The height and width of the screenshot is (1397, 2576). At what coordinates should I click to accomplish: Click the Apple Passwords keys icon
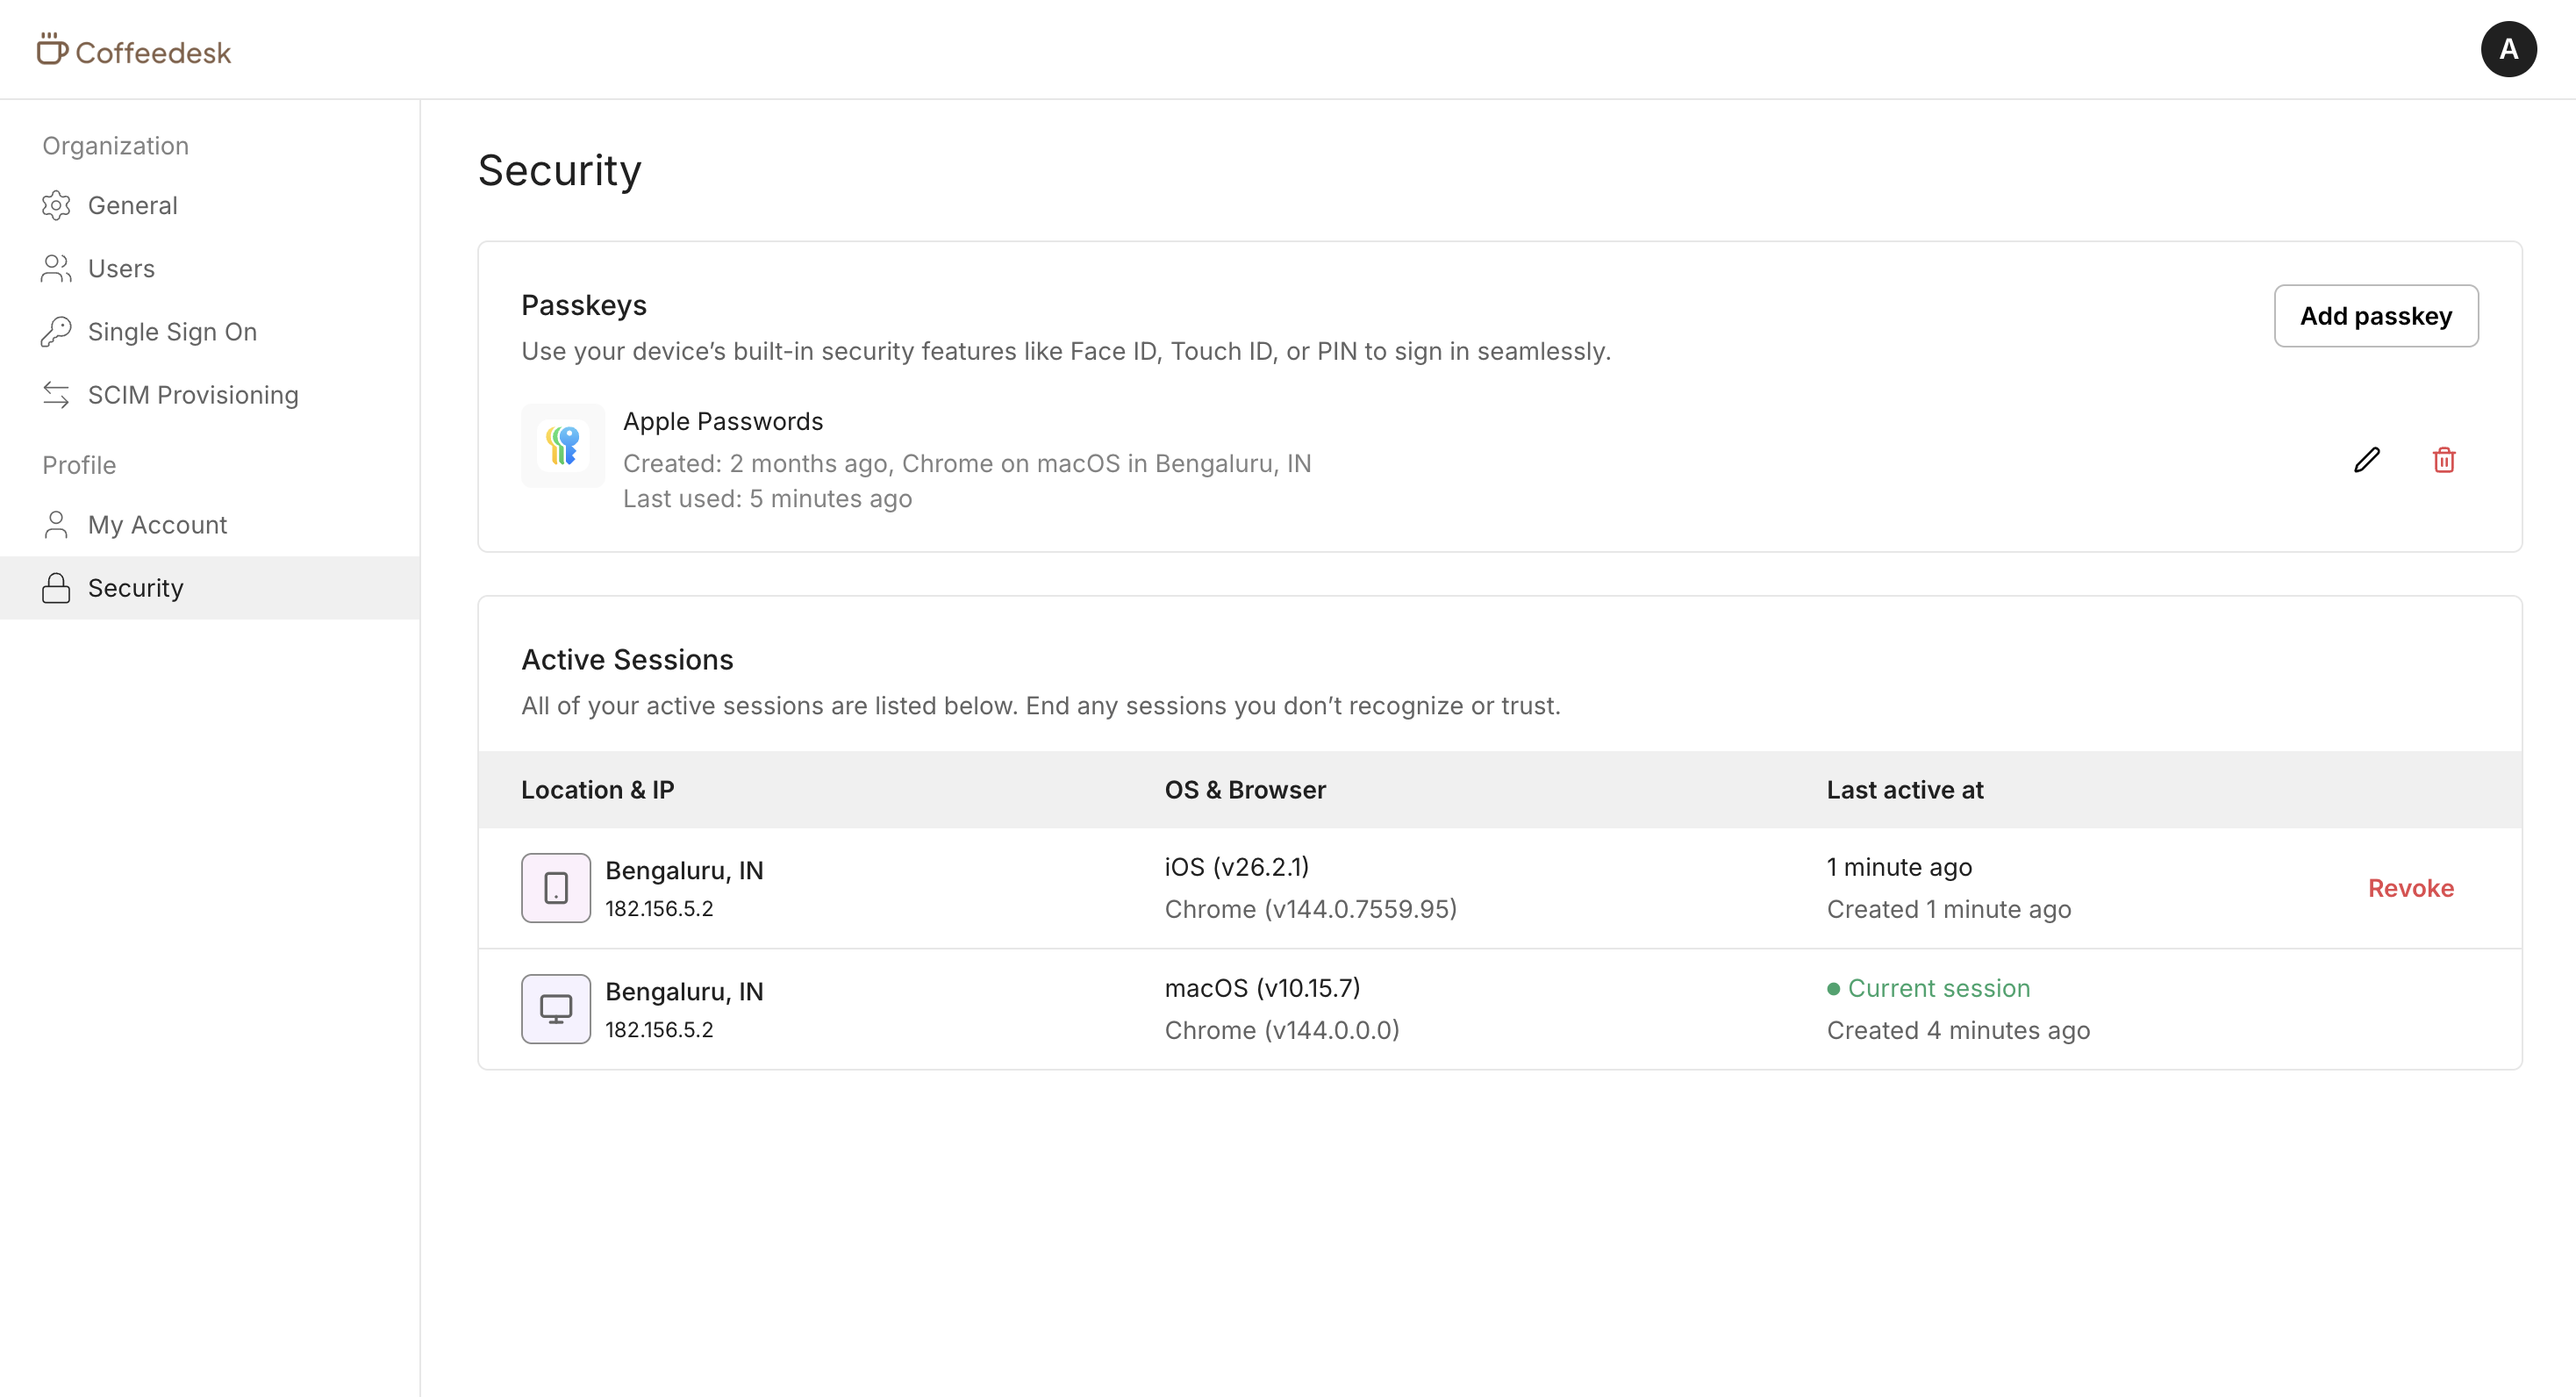coord(563,446)
